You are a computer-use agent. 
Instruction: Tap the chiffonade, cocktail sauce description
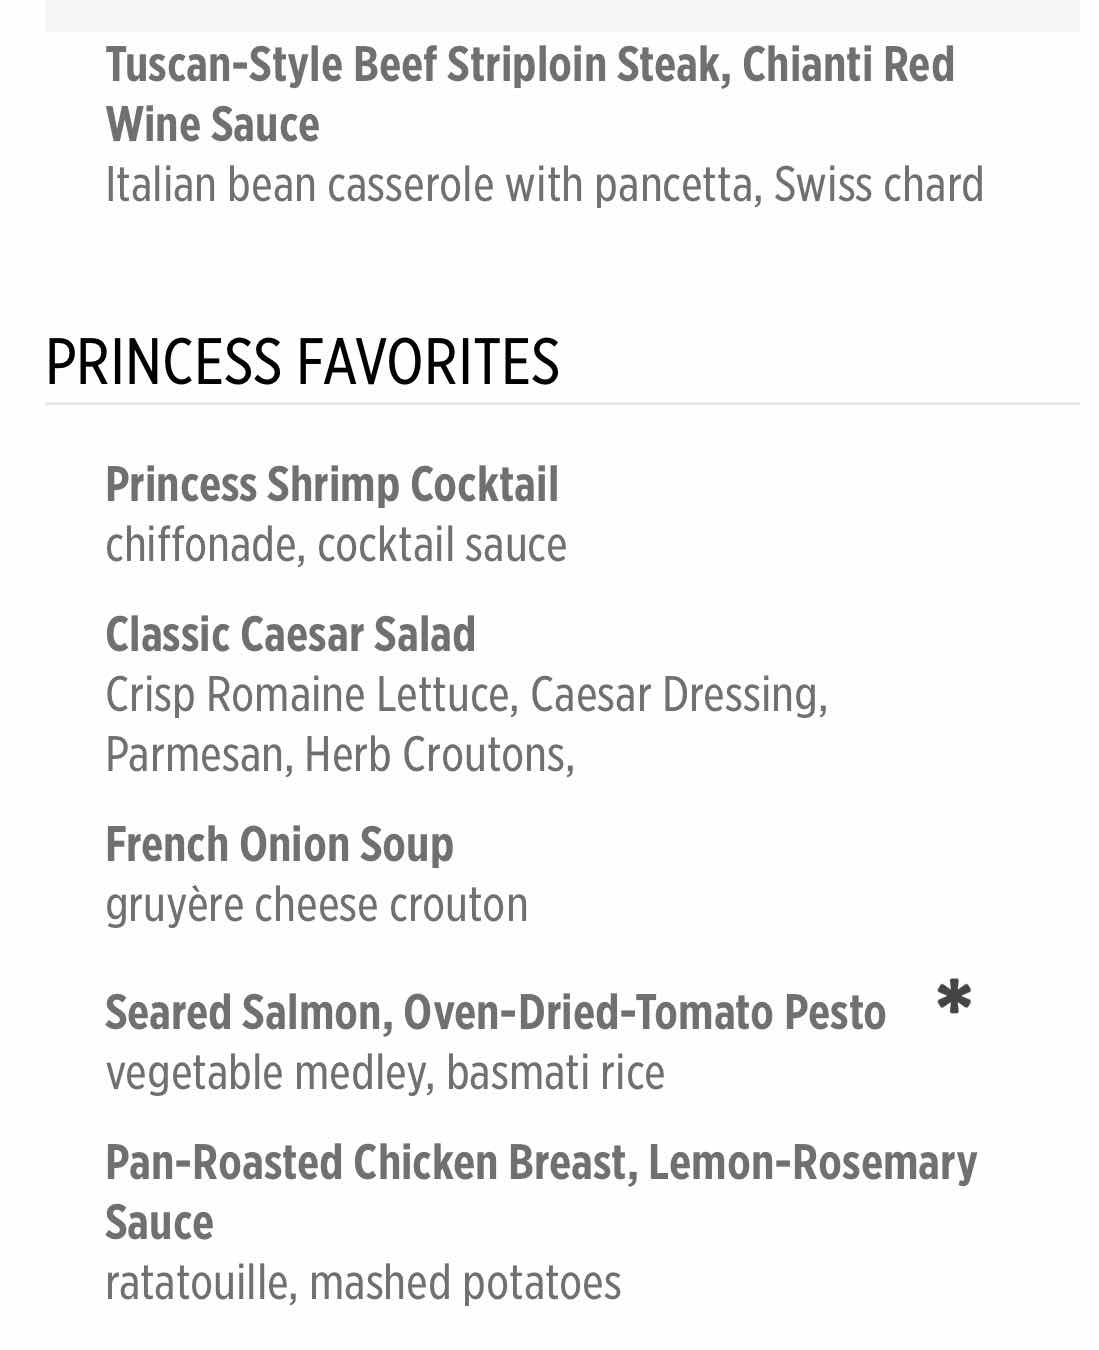coord(336,545)
